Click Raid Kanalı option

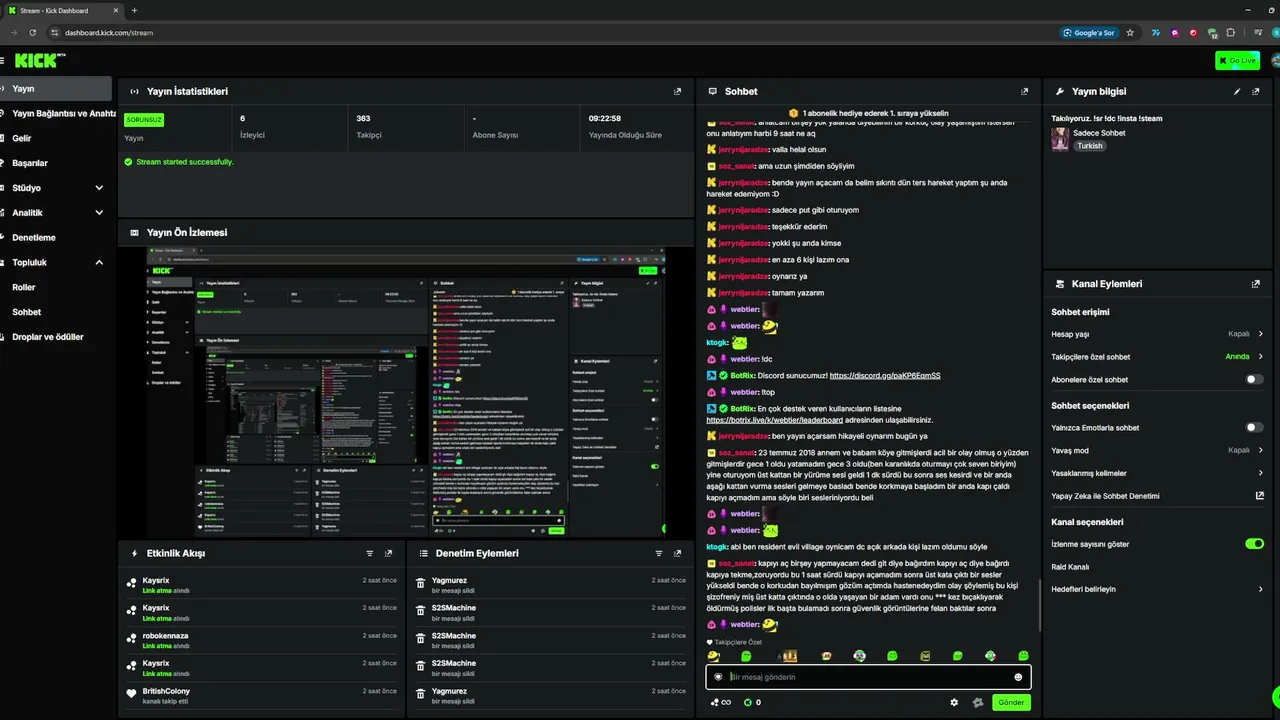[1070, 567]
